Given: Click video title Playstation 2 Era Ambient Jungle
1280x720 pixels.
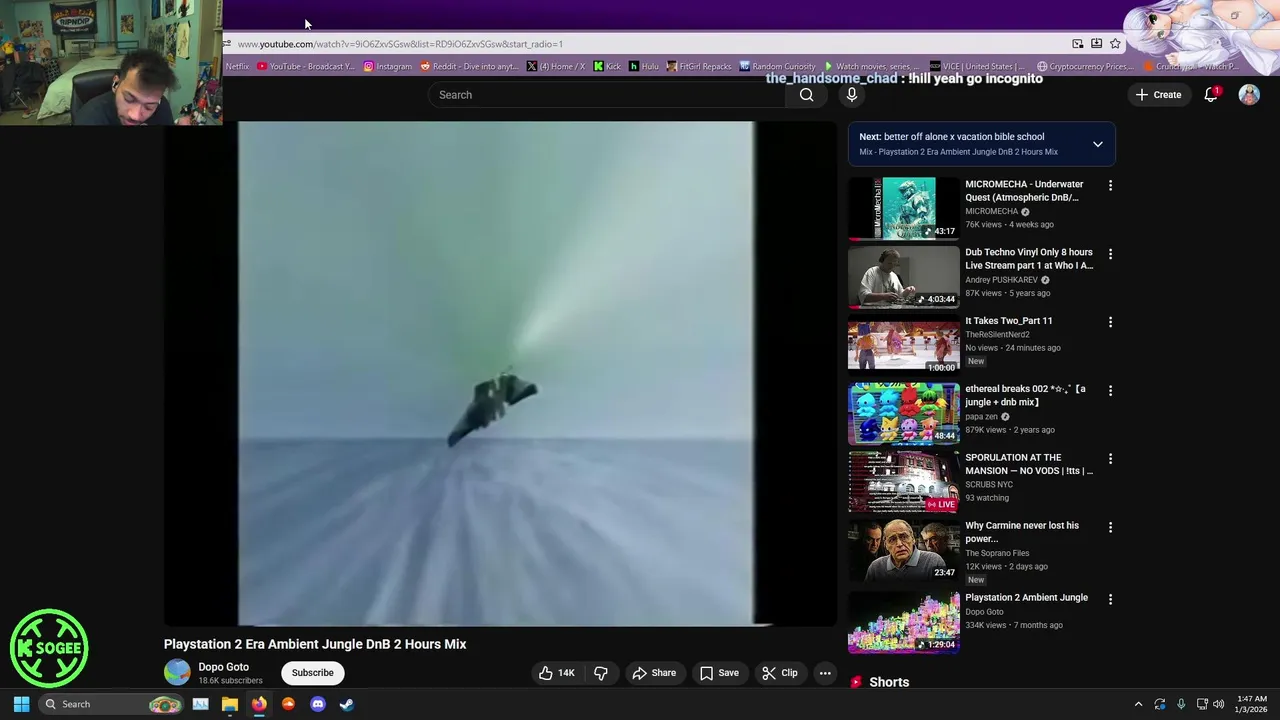Looking at the screenshot, I should tap(315, 644).
